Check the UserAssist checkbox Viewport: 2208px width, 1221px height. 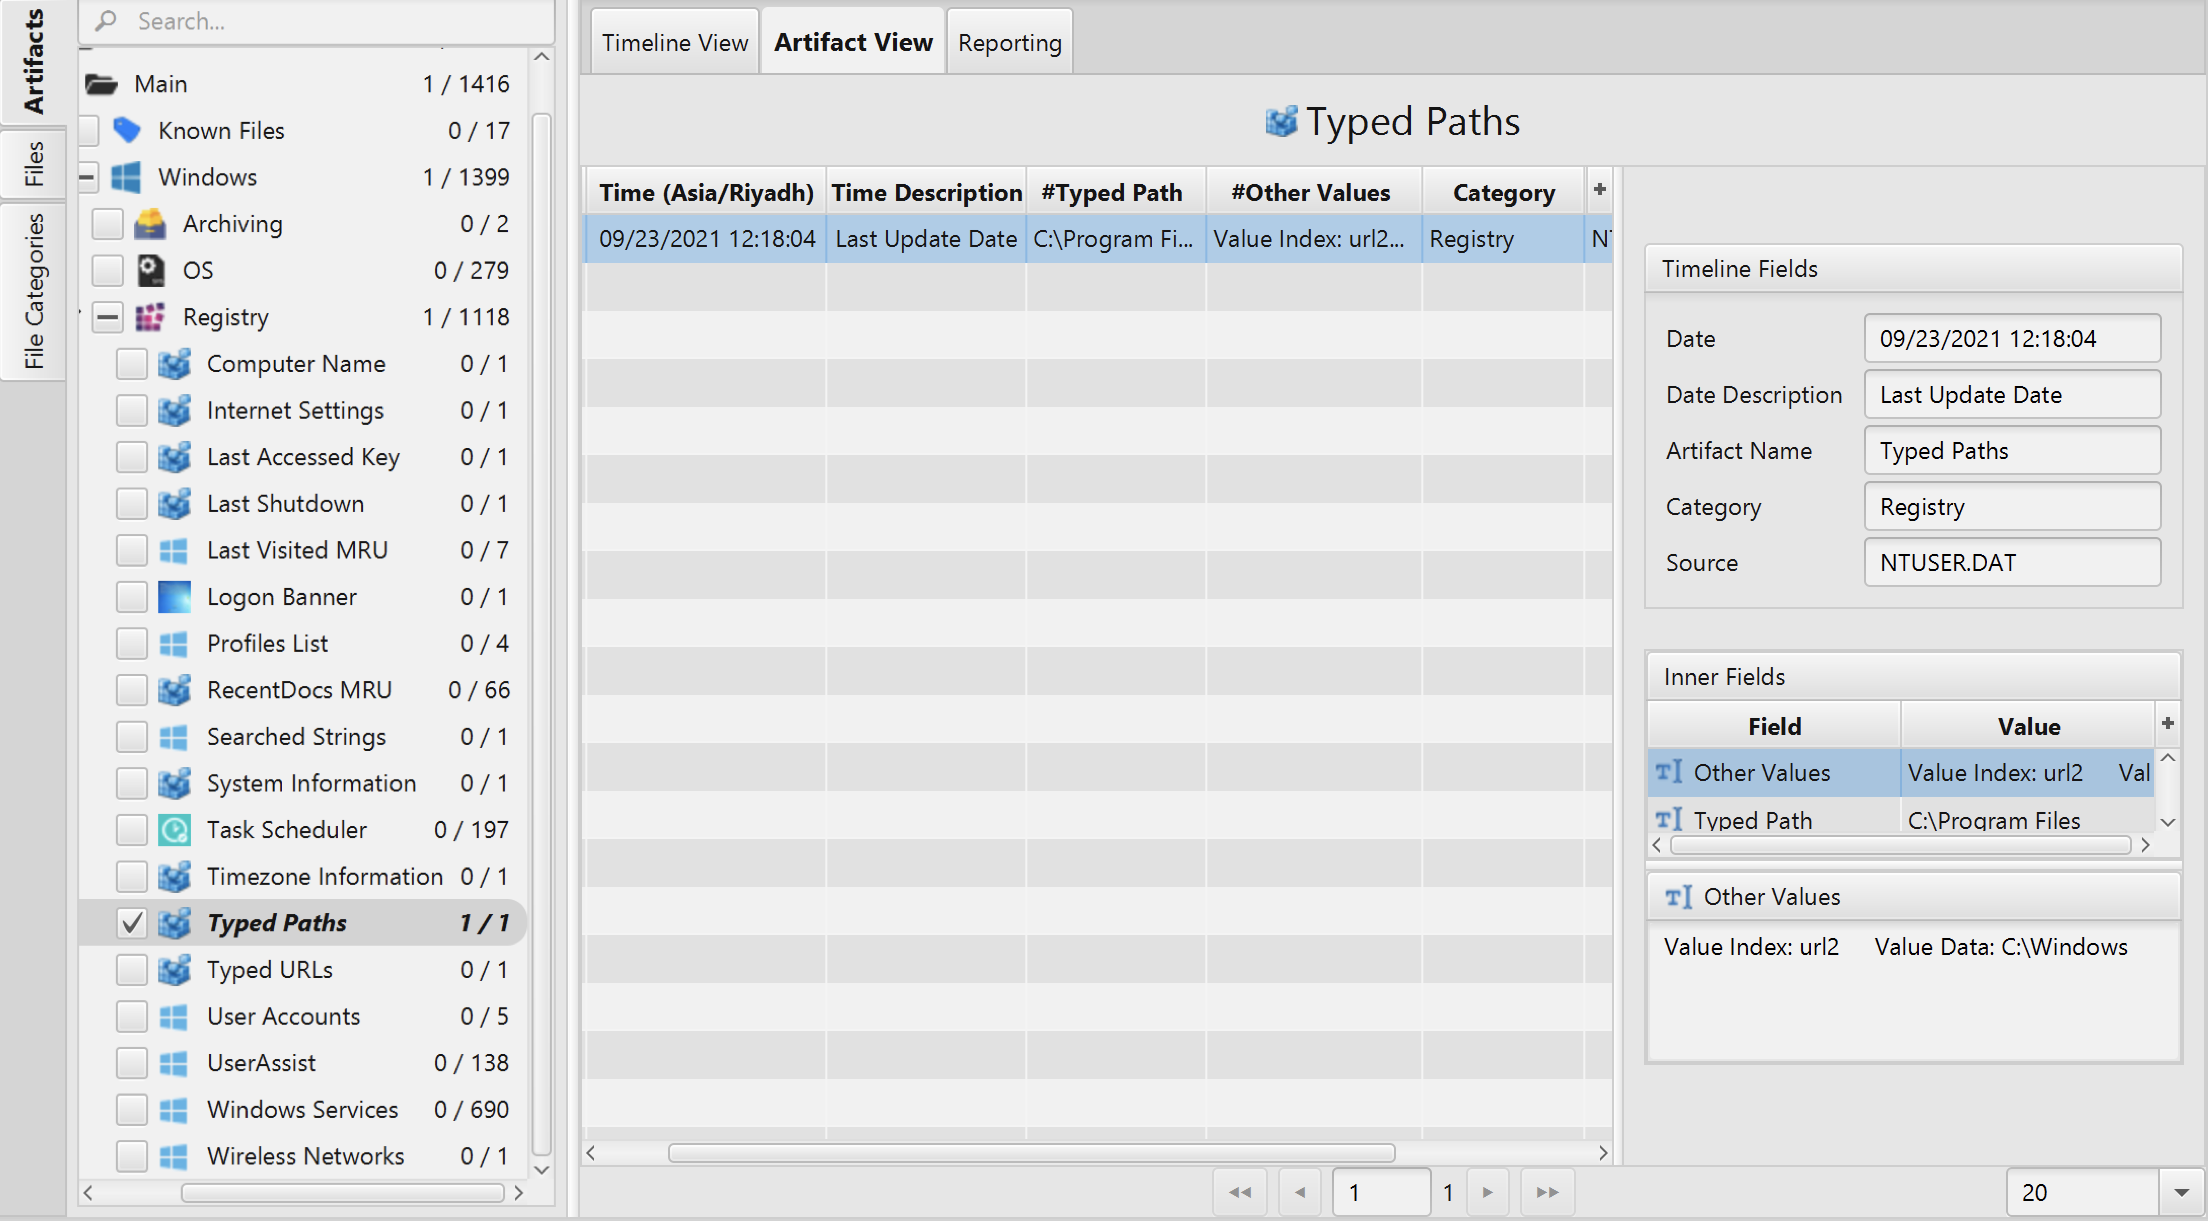pyautogui.click(x=131, y=1063)
